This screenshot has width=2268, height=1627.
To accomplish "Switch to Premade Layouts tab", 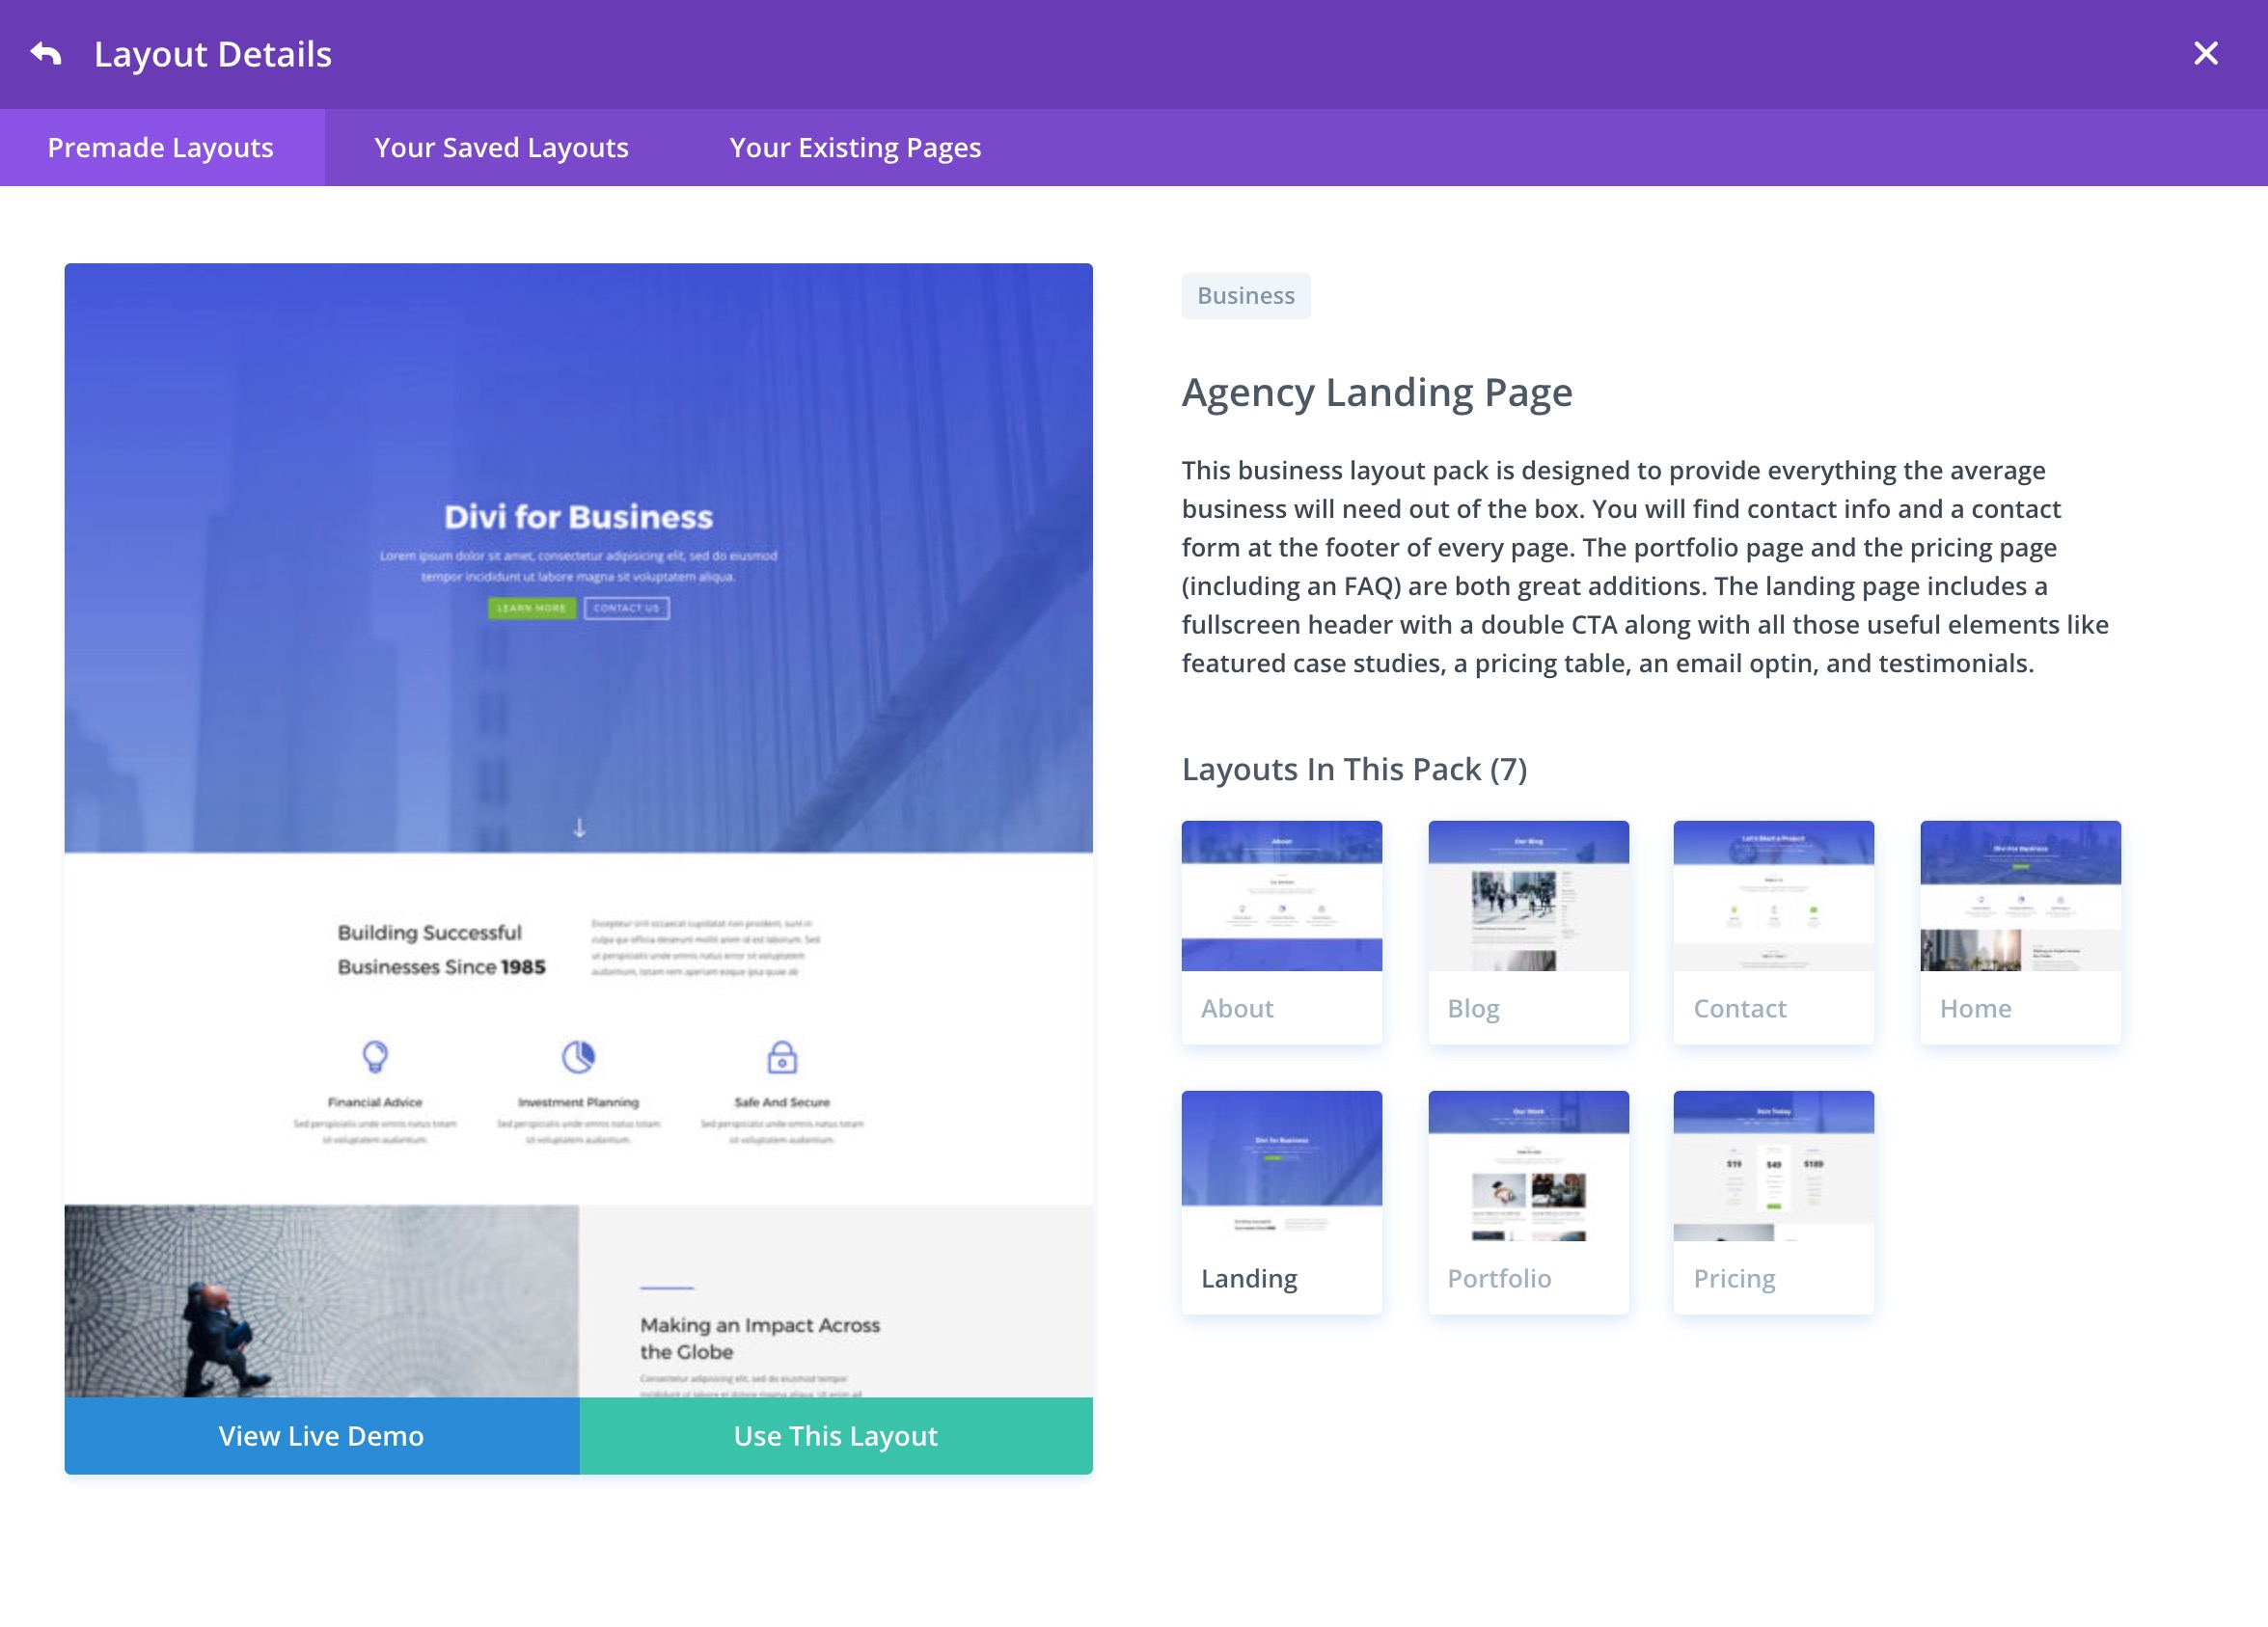I will 162,147.
